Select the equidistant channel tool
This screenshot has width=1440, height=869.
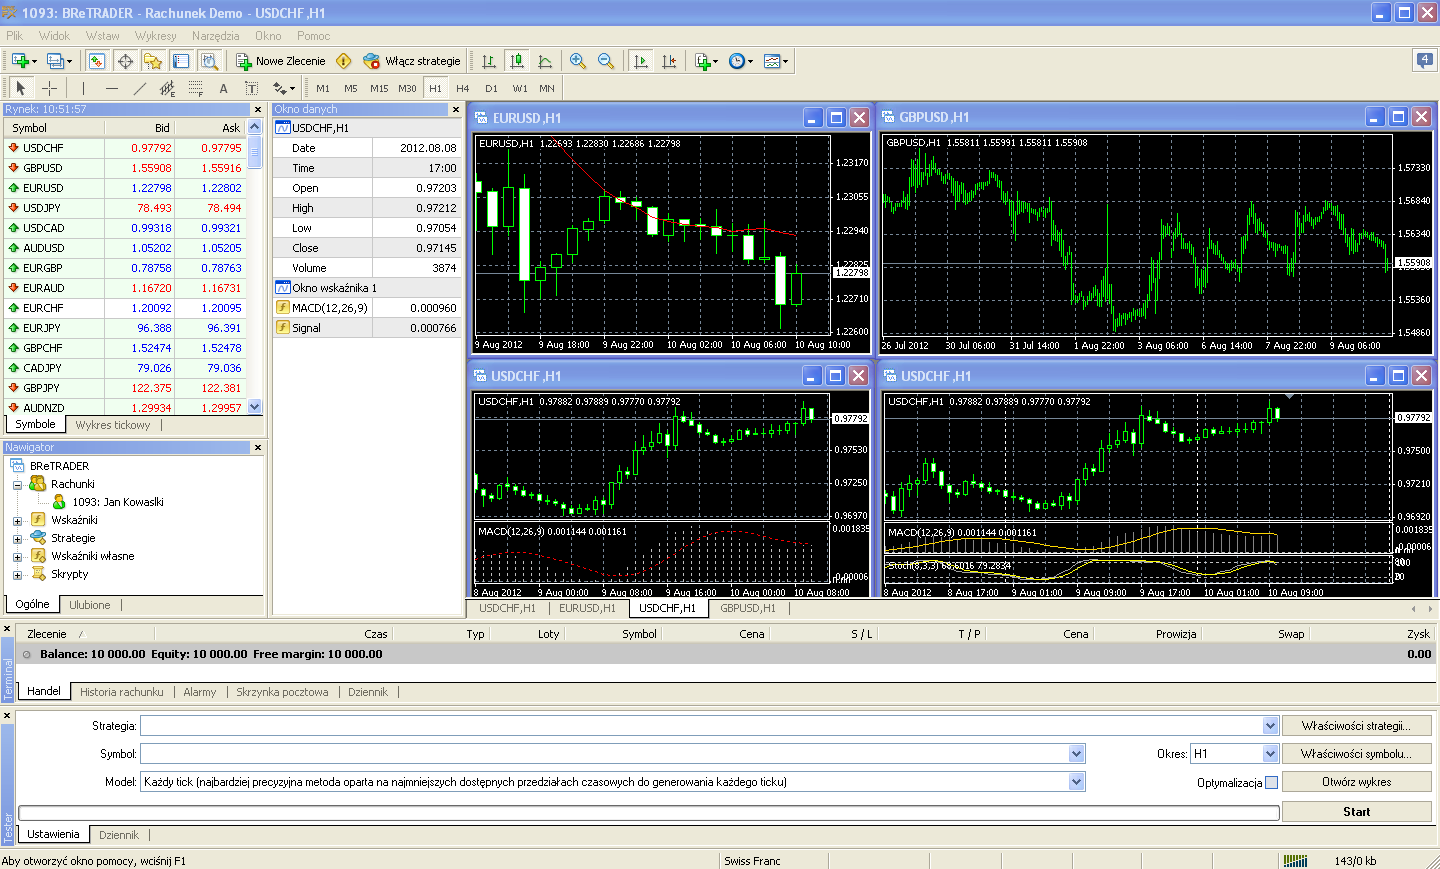click(168, 88)
